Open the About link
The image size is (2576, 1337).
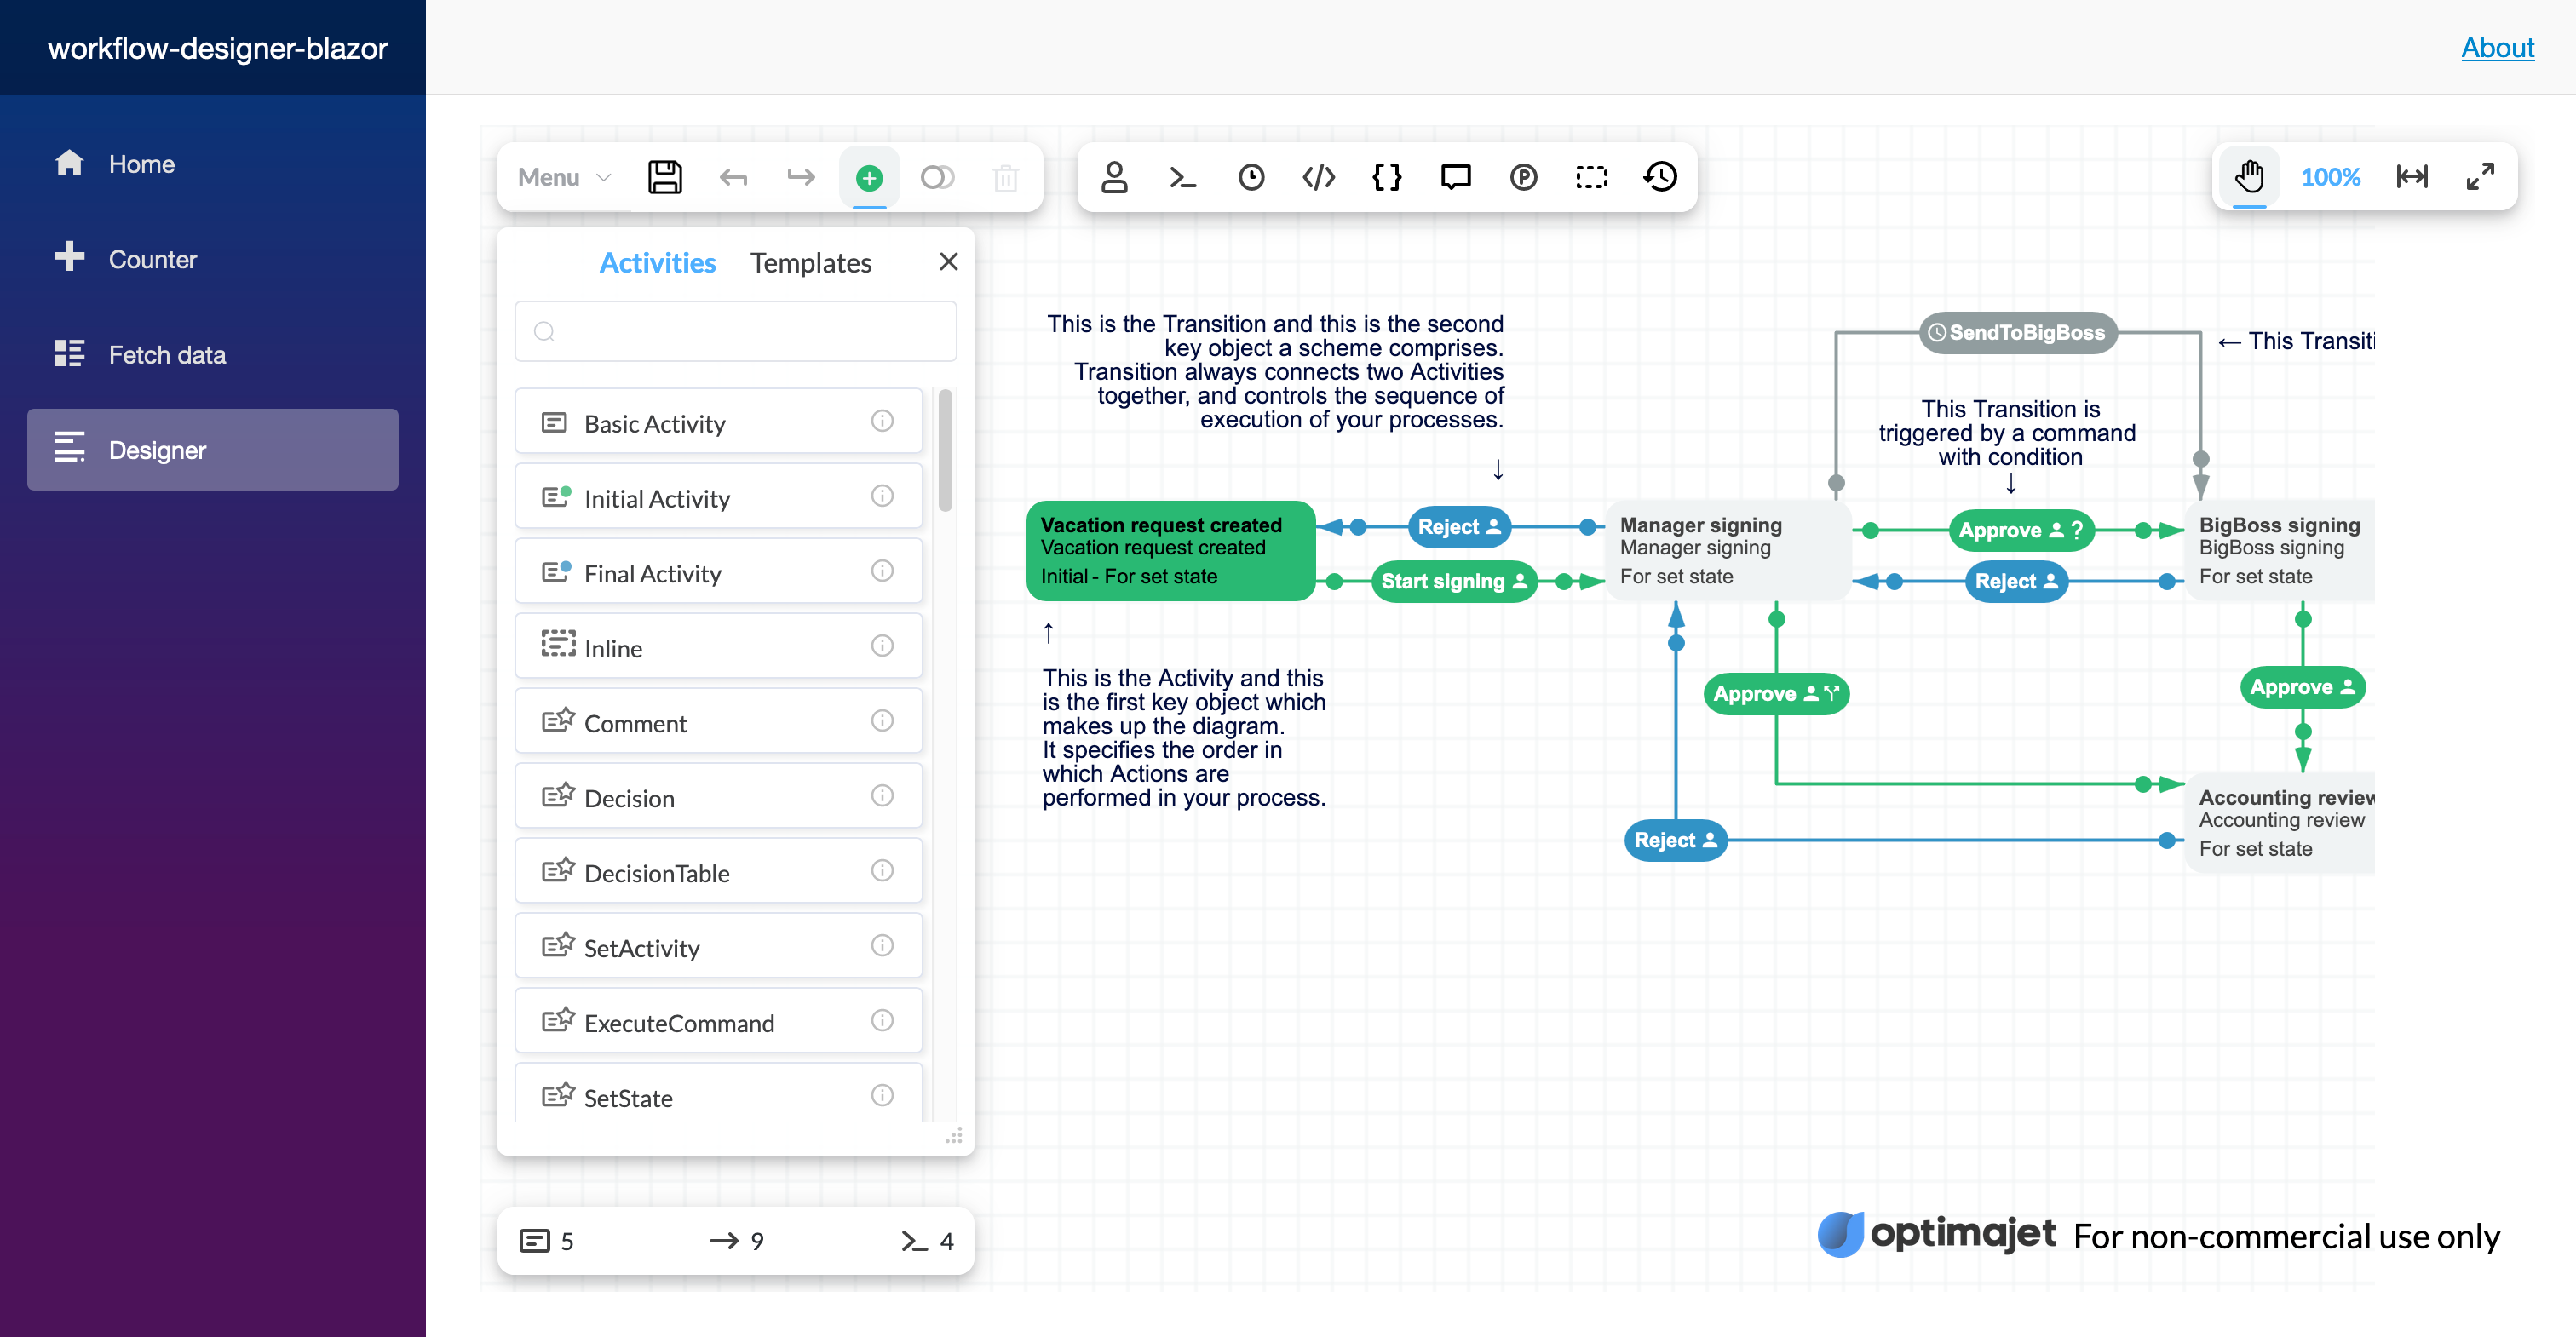2497,47
